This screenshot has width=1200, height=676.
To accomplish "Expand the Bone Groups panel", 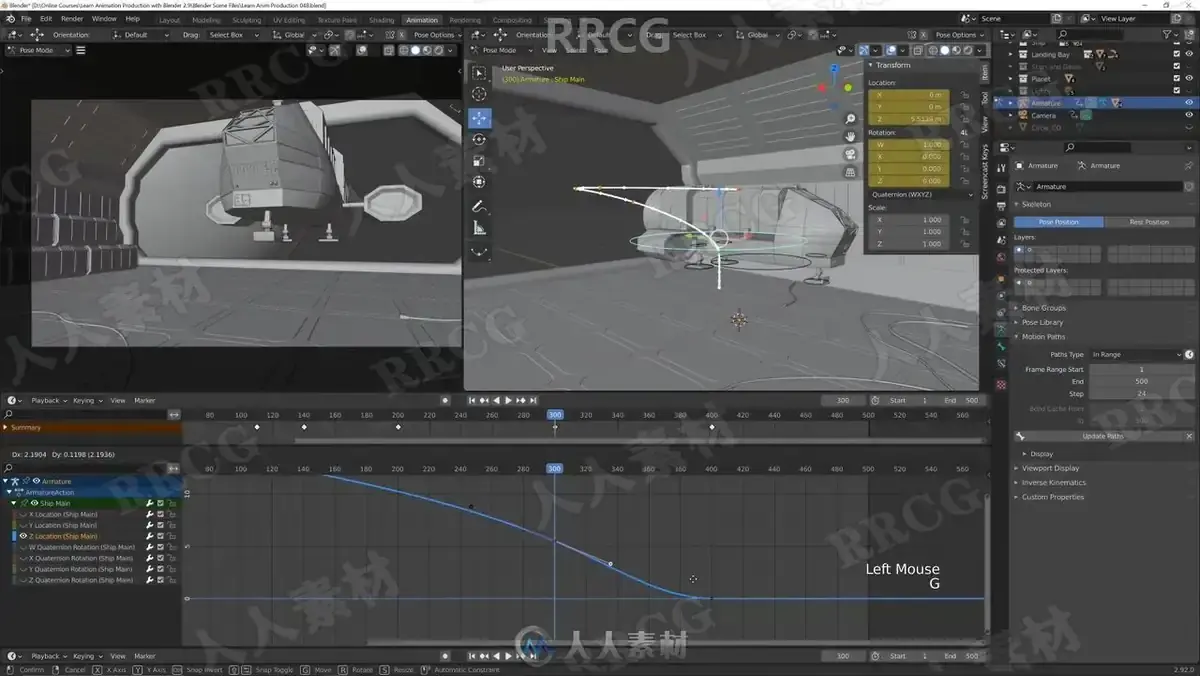I will 1043,308.
